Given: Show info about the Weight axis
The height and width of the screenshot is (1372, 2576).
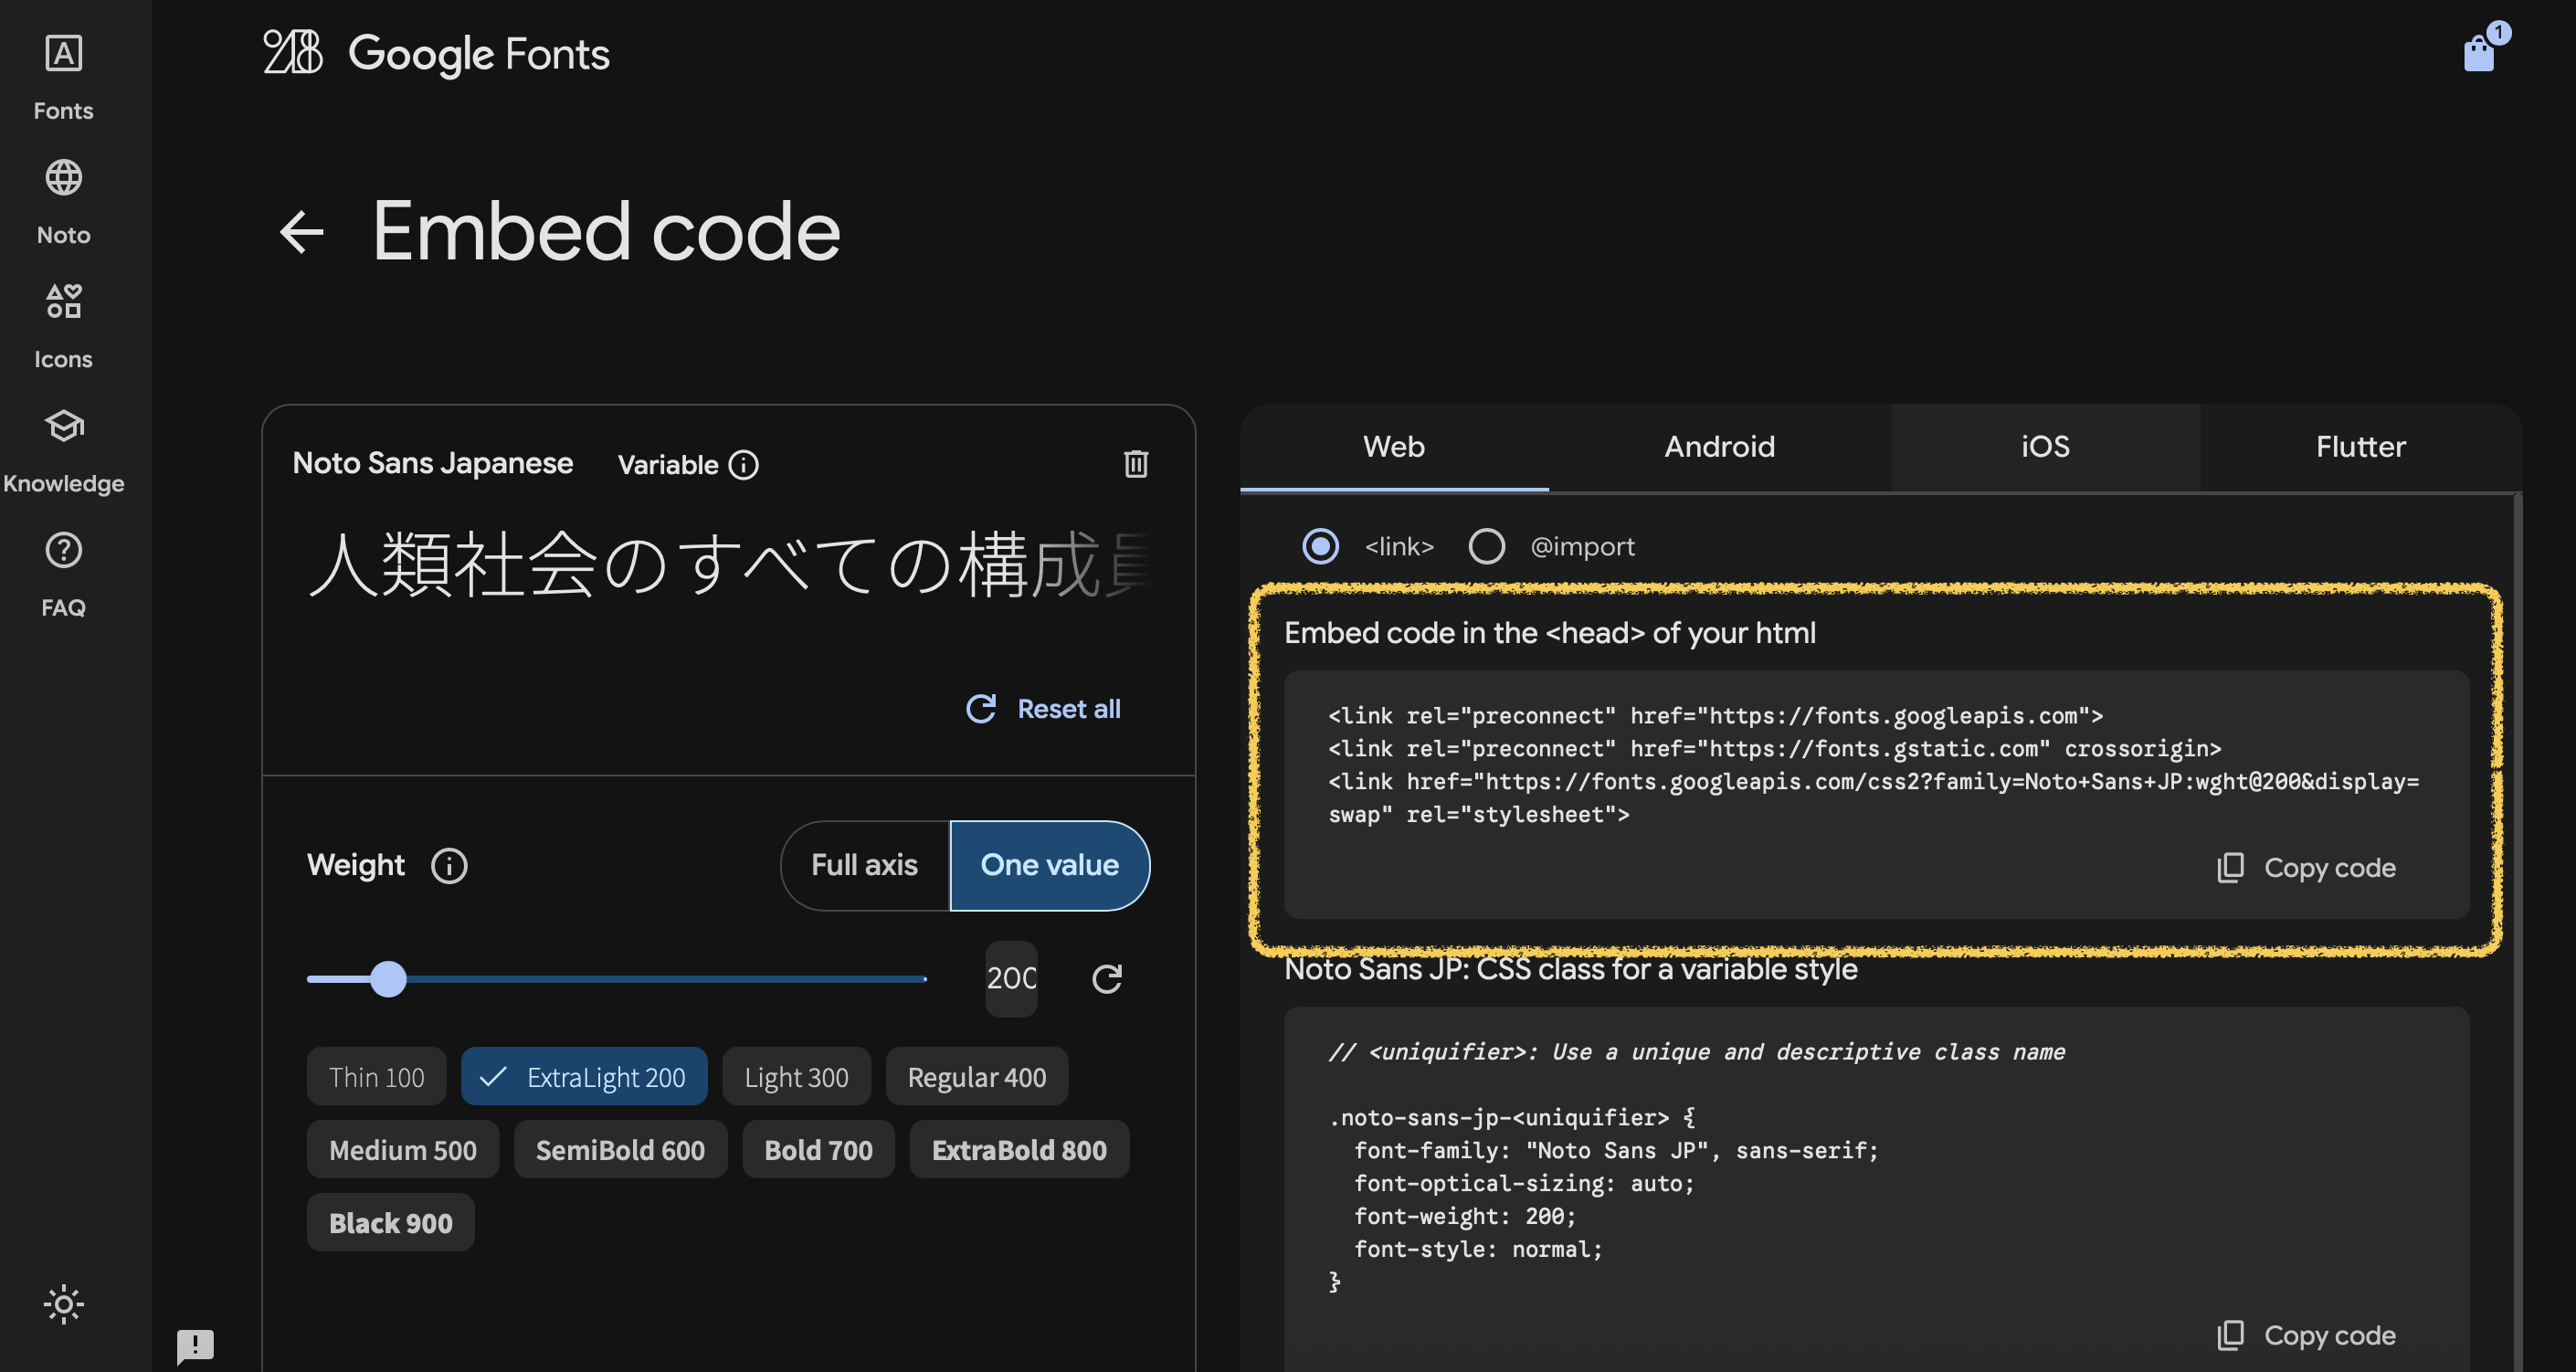Looking at the screenshot, I should point(449,866).
